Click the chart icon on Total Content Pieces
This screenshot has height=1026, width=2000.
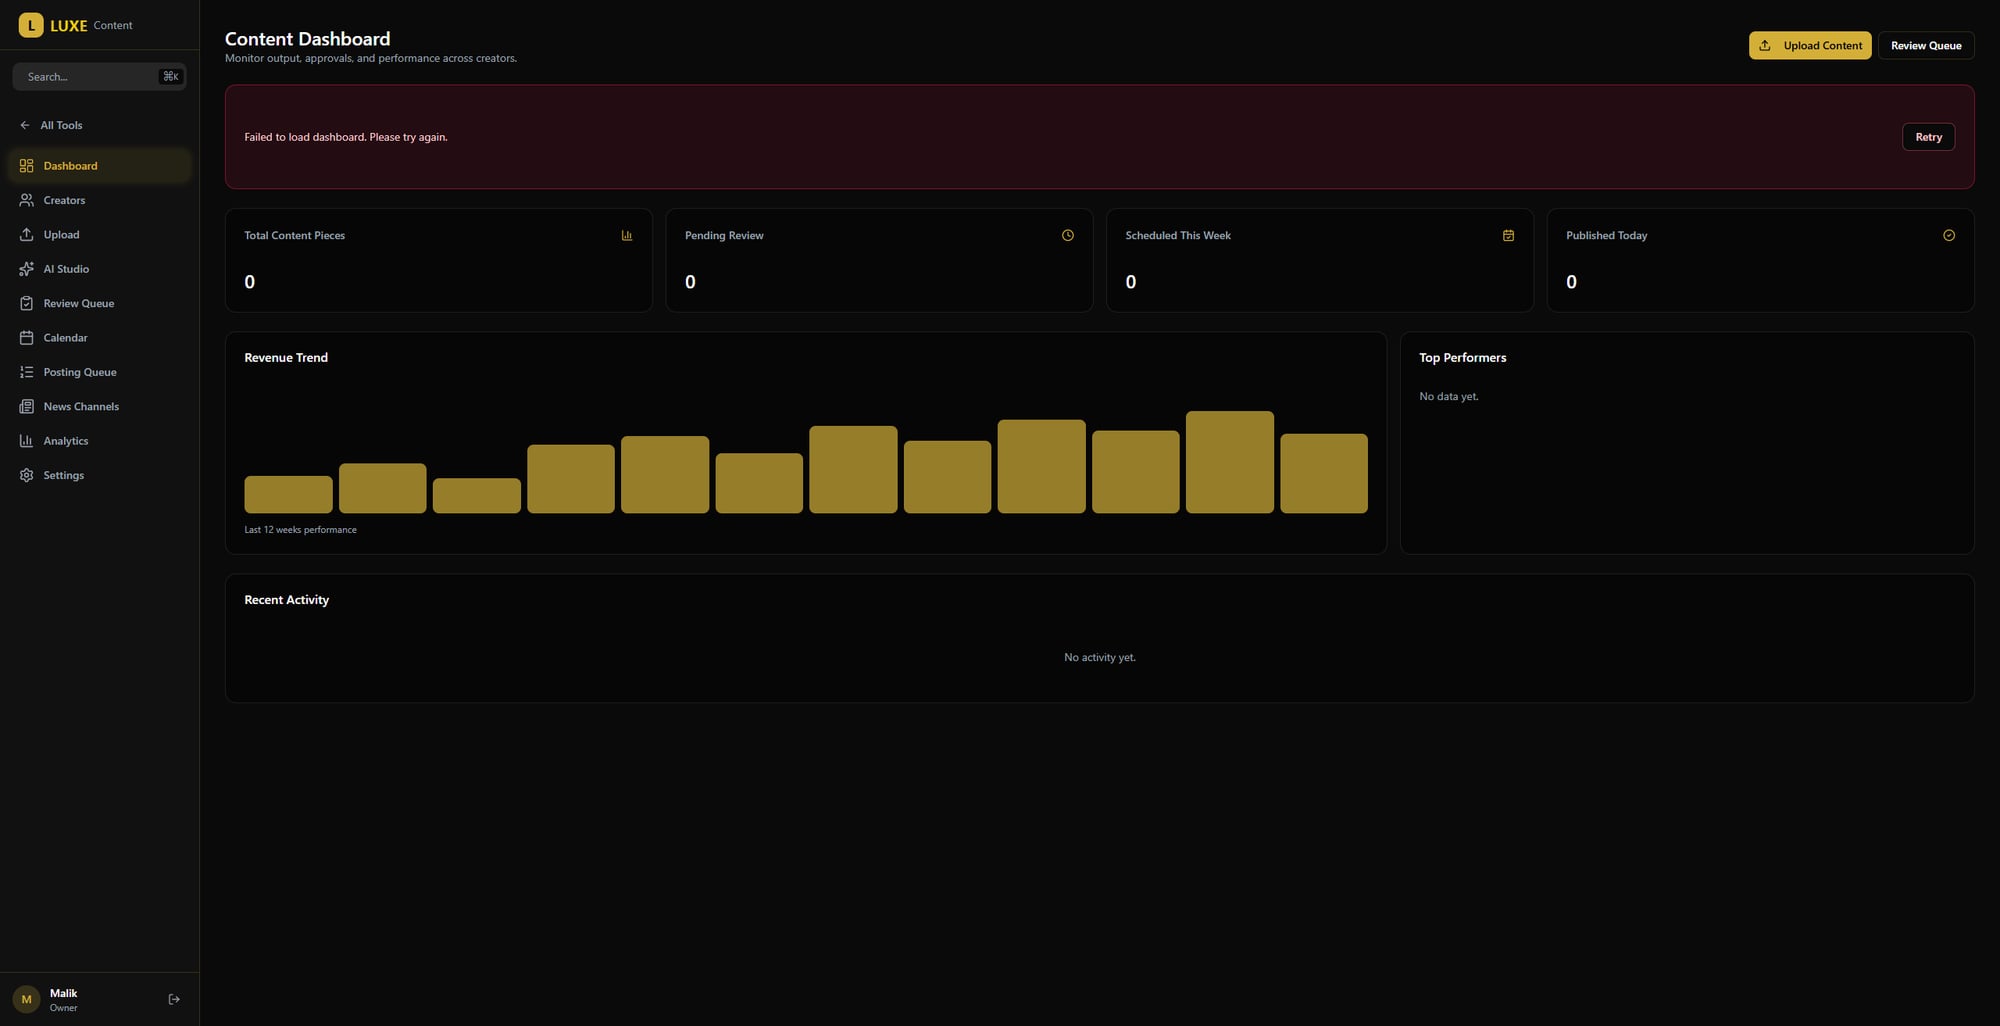627,236
